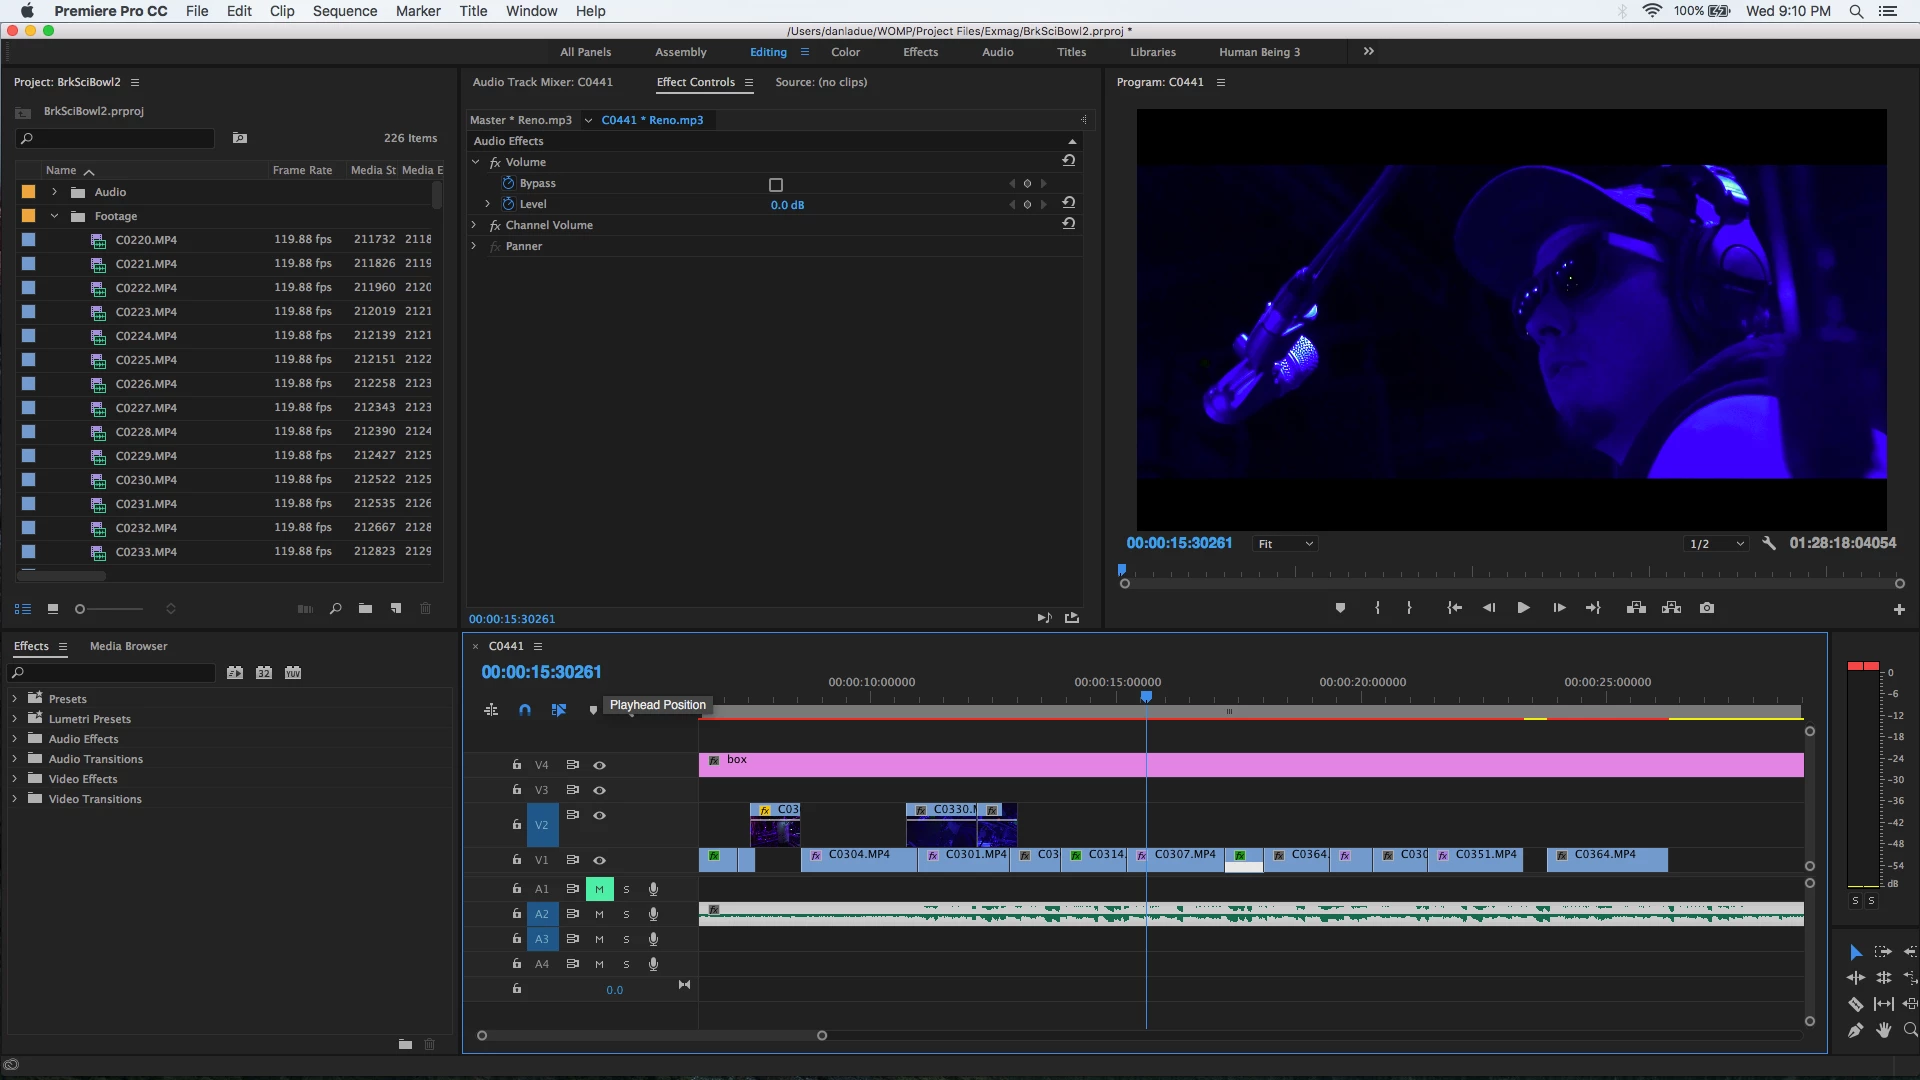
Task: Click the Add Marker button under Program monitor
Action: 1340,608
